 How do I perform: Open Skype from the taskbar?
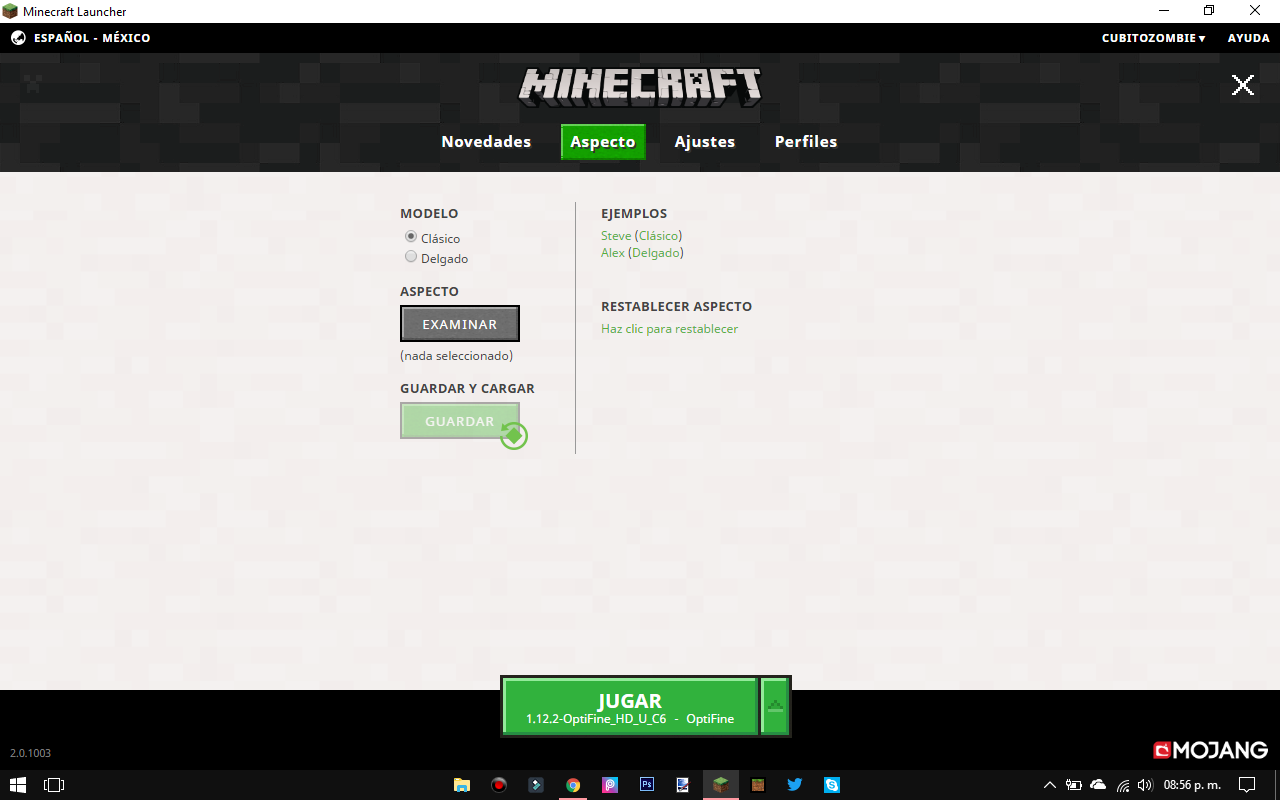[x=832, y=785]
